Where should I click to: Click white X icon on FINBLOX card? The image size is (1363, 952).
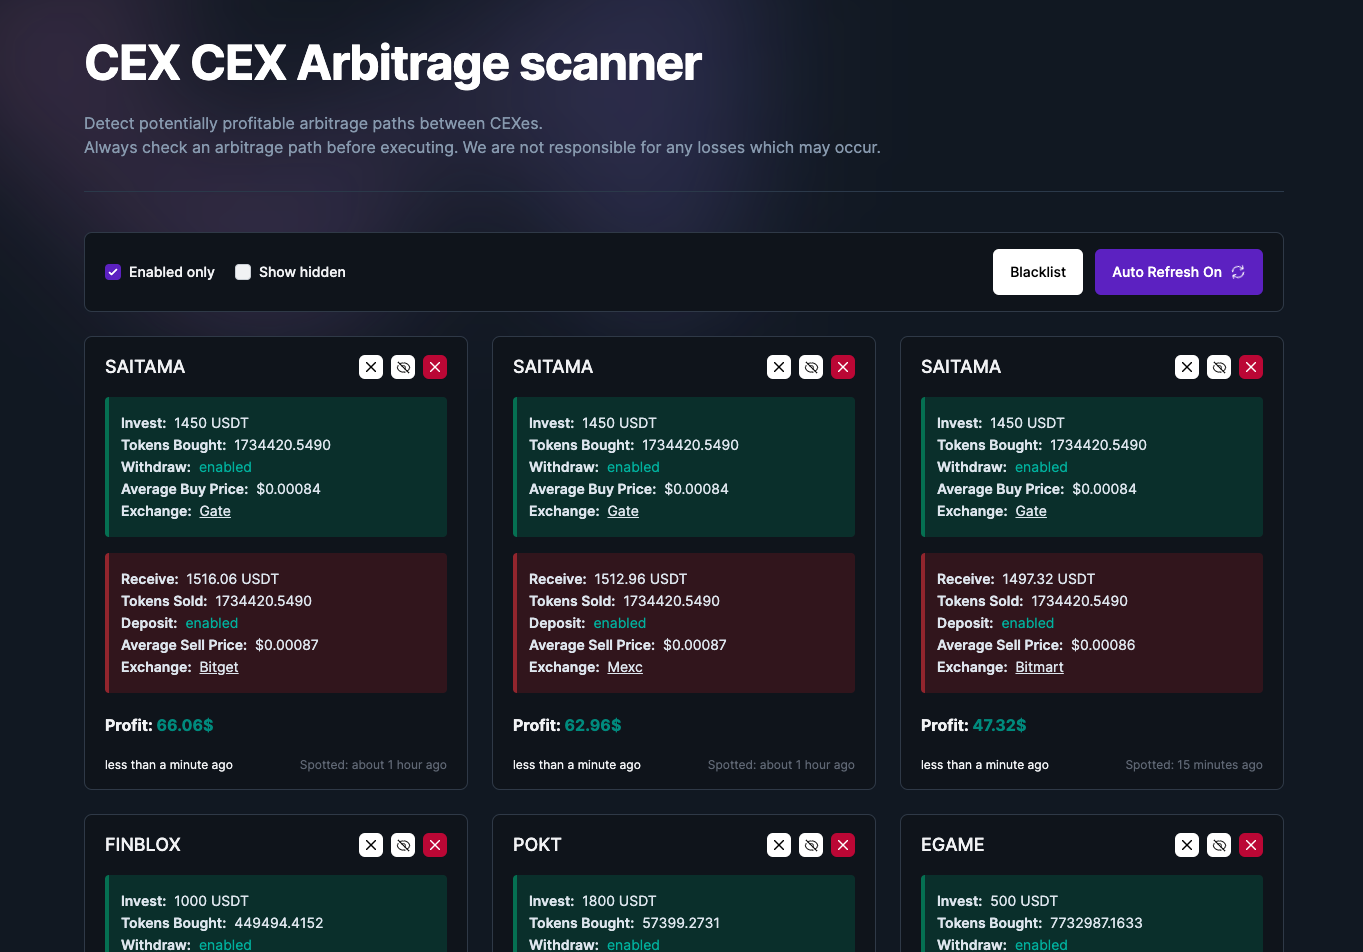[x=371, y=845]
